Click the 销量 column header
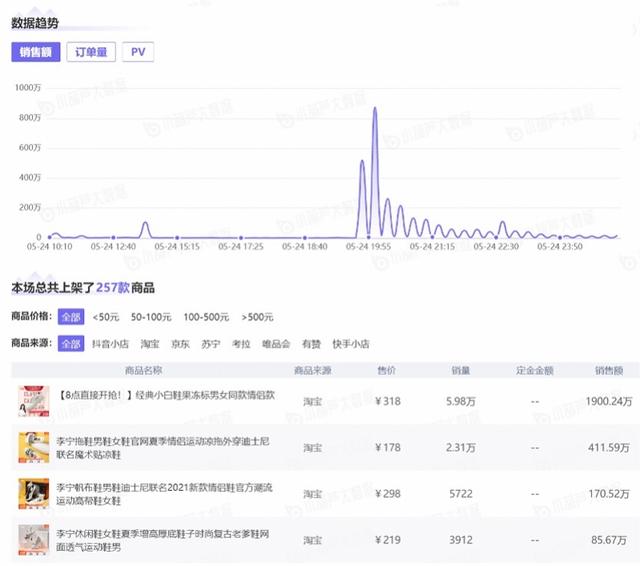 [x=461, y=370]
